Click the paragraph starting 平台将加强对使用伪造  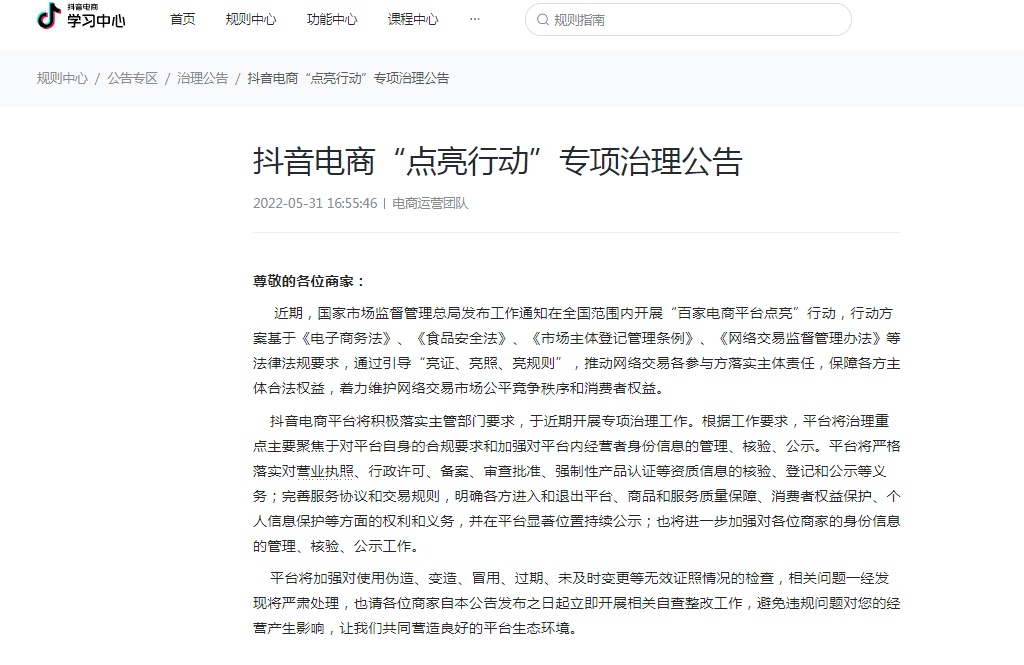pyautogui.click(x=577, y=603)
